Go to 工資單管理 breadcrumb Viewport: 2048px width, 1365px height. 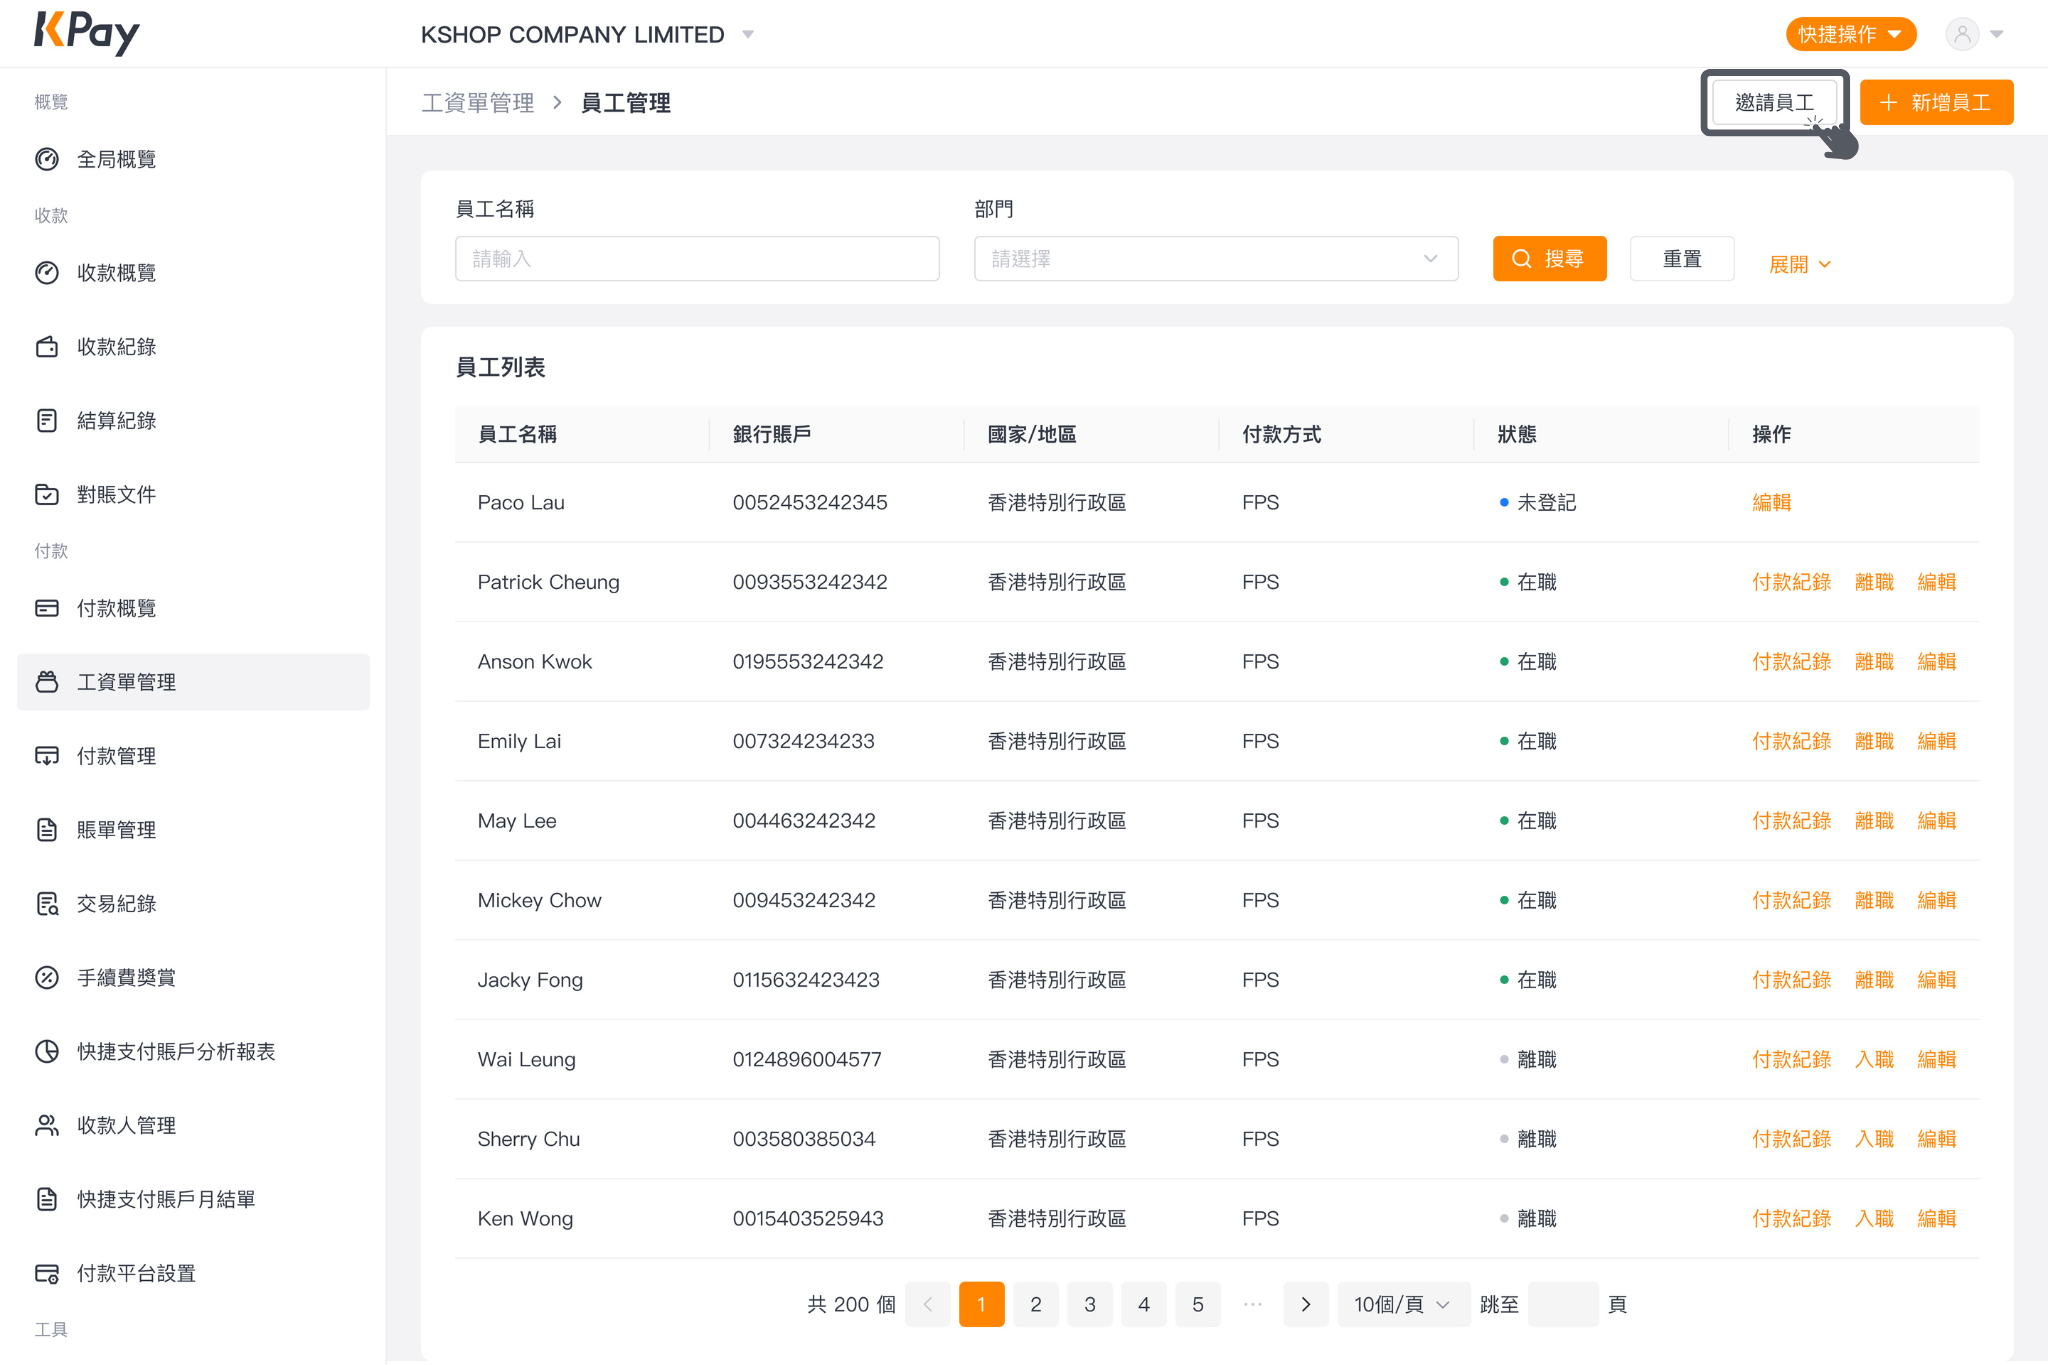point(478,103)
